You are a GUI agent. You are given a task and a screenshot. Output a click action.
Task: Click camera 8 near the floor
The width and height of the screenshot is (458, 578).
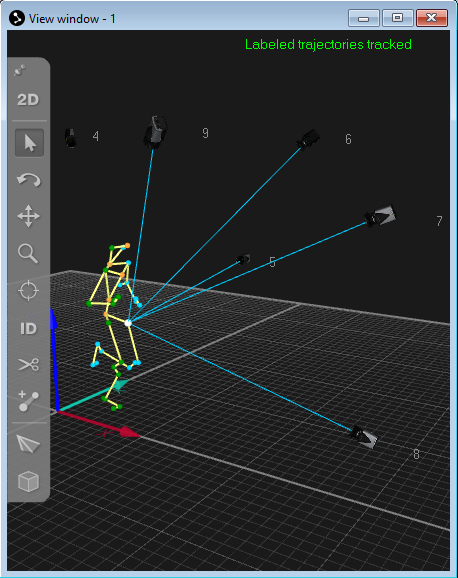point(364,437)
